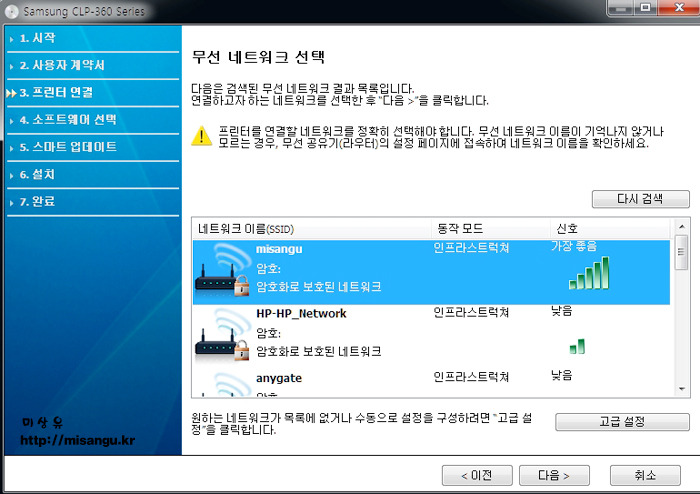Click the network list scrollbar thumb
The width and height of the screenshot is (700, 494).
click(682, 253)
